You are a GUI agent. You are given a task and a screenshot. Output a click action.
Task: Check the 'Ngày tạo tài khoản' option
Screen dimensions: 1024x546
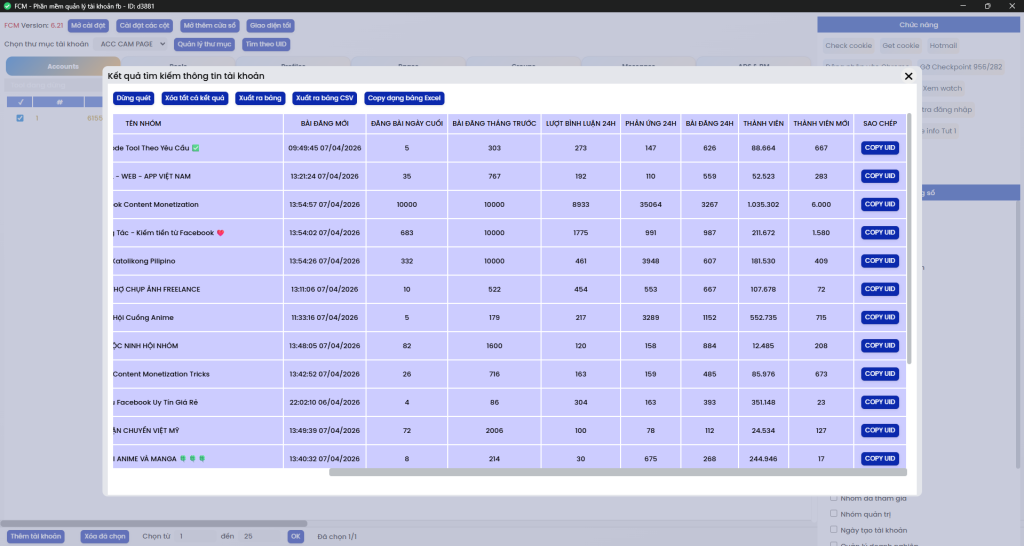[x=834, y=529]
